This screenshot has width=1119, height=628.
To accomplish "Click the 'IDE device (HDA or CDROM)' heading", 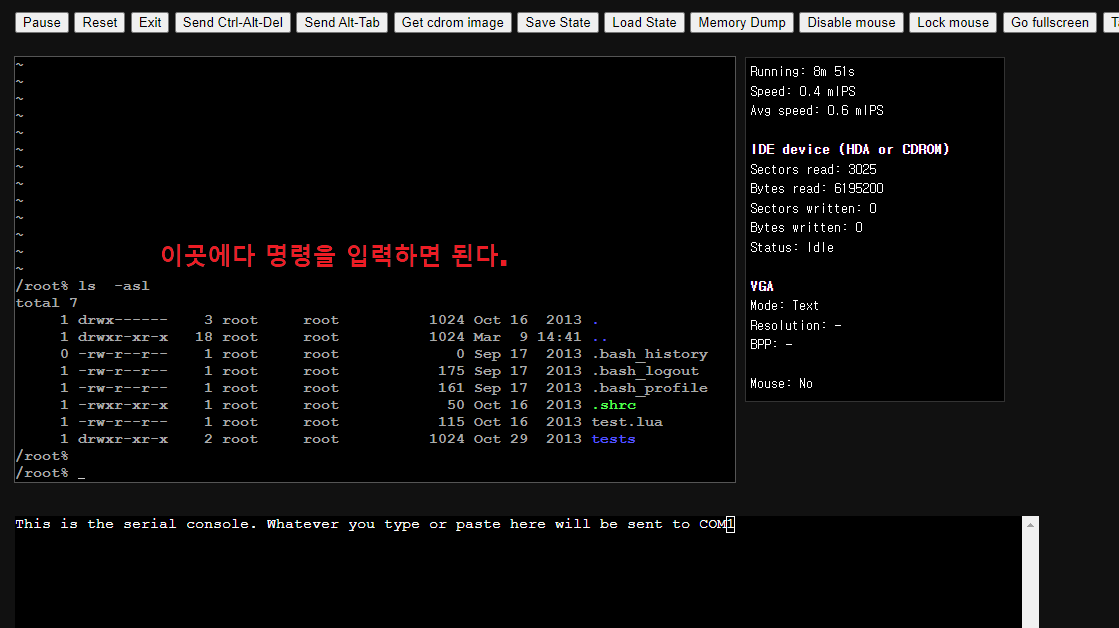I will (x=850, y=149).
